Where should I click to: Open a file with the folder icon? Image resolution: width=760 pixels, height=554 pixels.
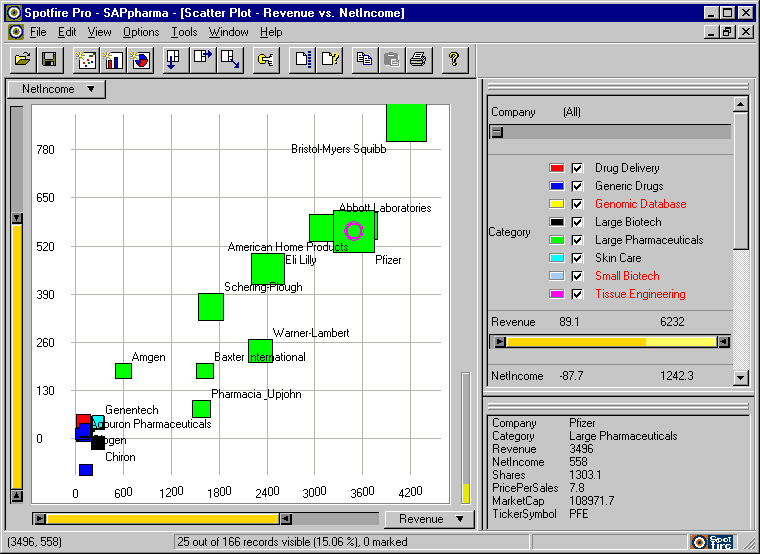22,60
